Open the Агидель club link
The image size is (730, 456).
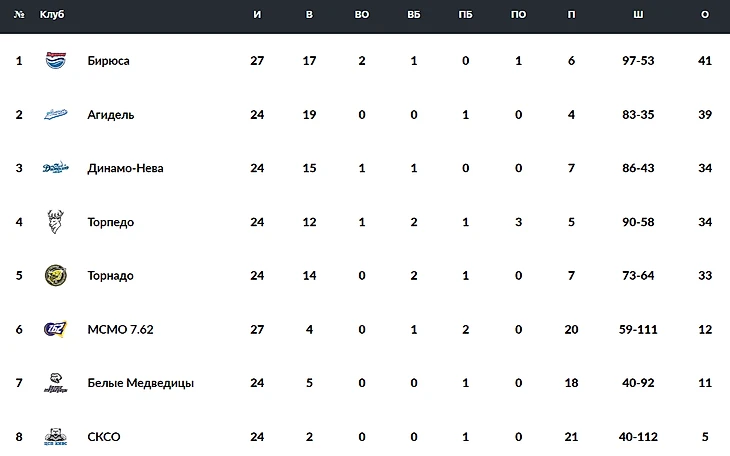click(x=111, y=115)
